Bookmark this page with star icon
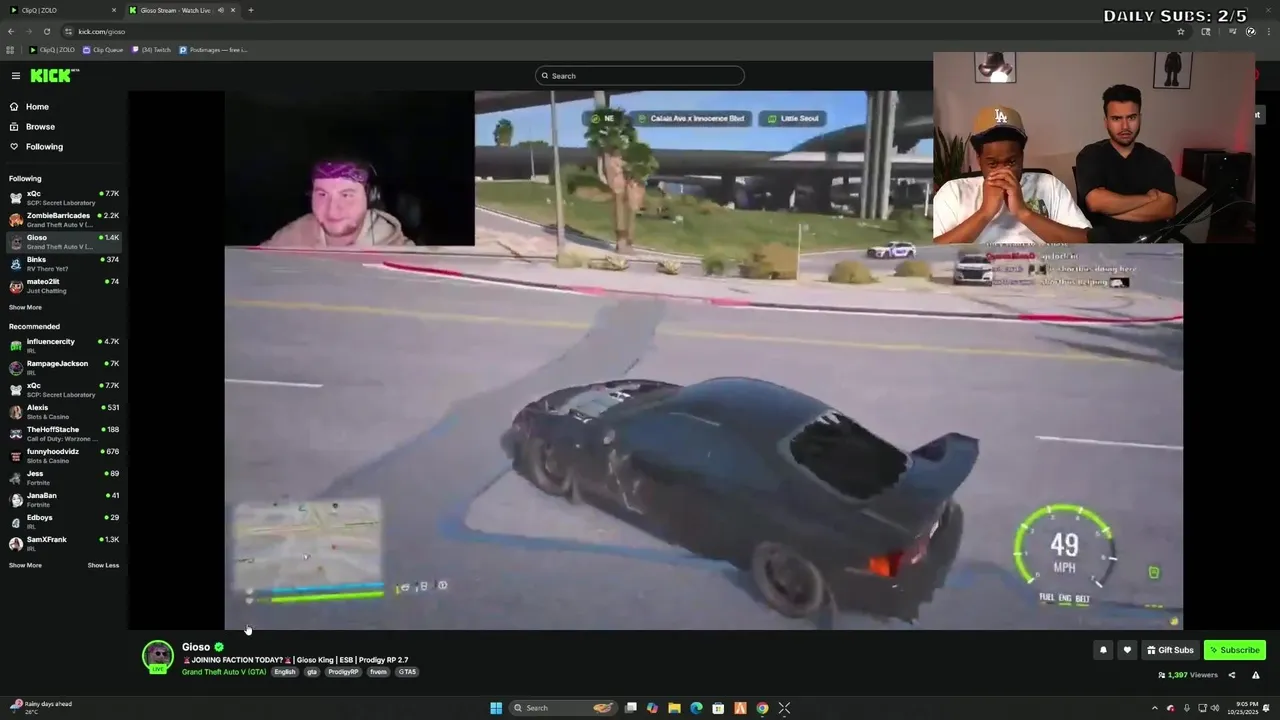Viewport: 1280px width, 720px height. click(1181, 31)
